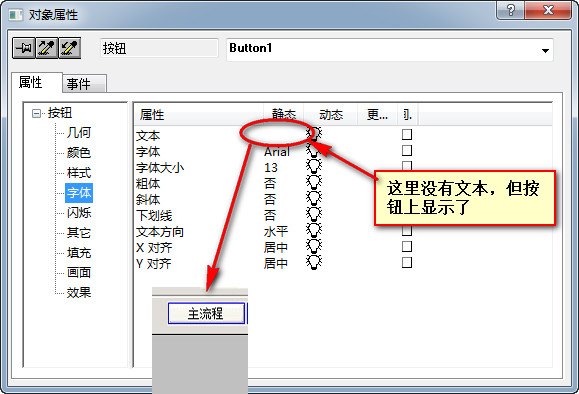This screenshot has height=394, width=579.
Task: Click the 静态 column header
Action: coord(284,115)
